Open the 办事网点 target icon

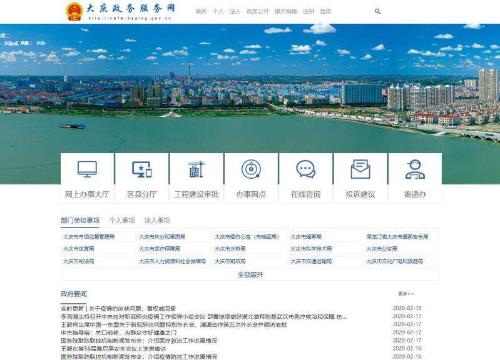(251, 169)
